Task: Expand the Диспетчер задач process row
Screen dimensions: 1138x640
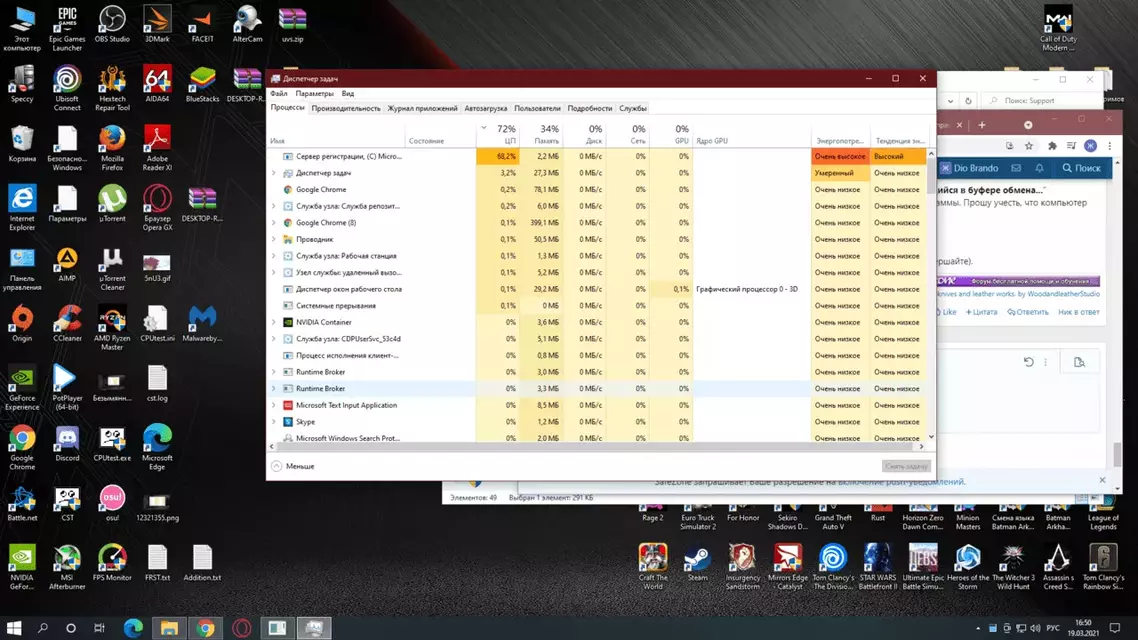Action: [274, 173]
